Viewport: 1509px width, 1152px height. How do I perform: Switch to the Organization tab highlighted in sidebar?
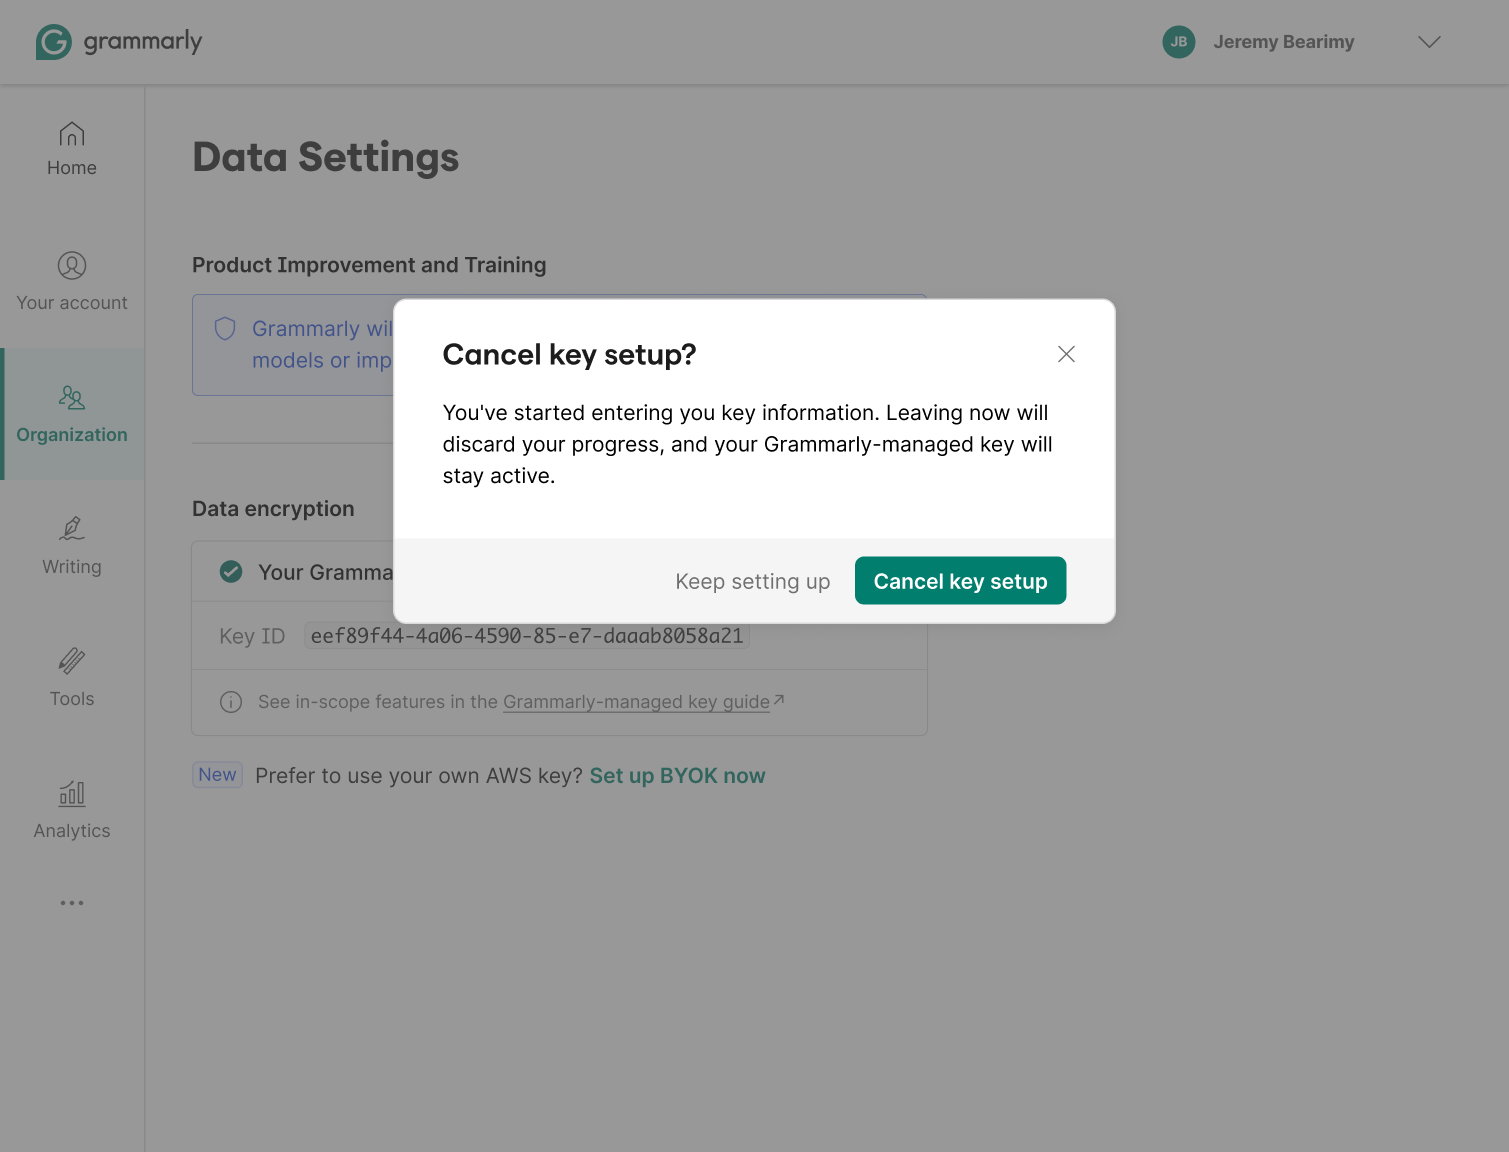point(71,414)
